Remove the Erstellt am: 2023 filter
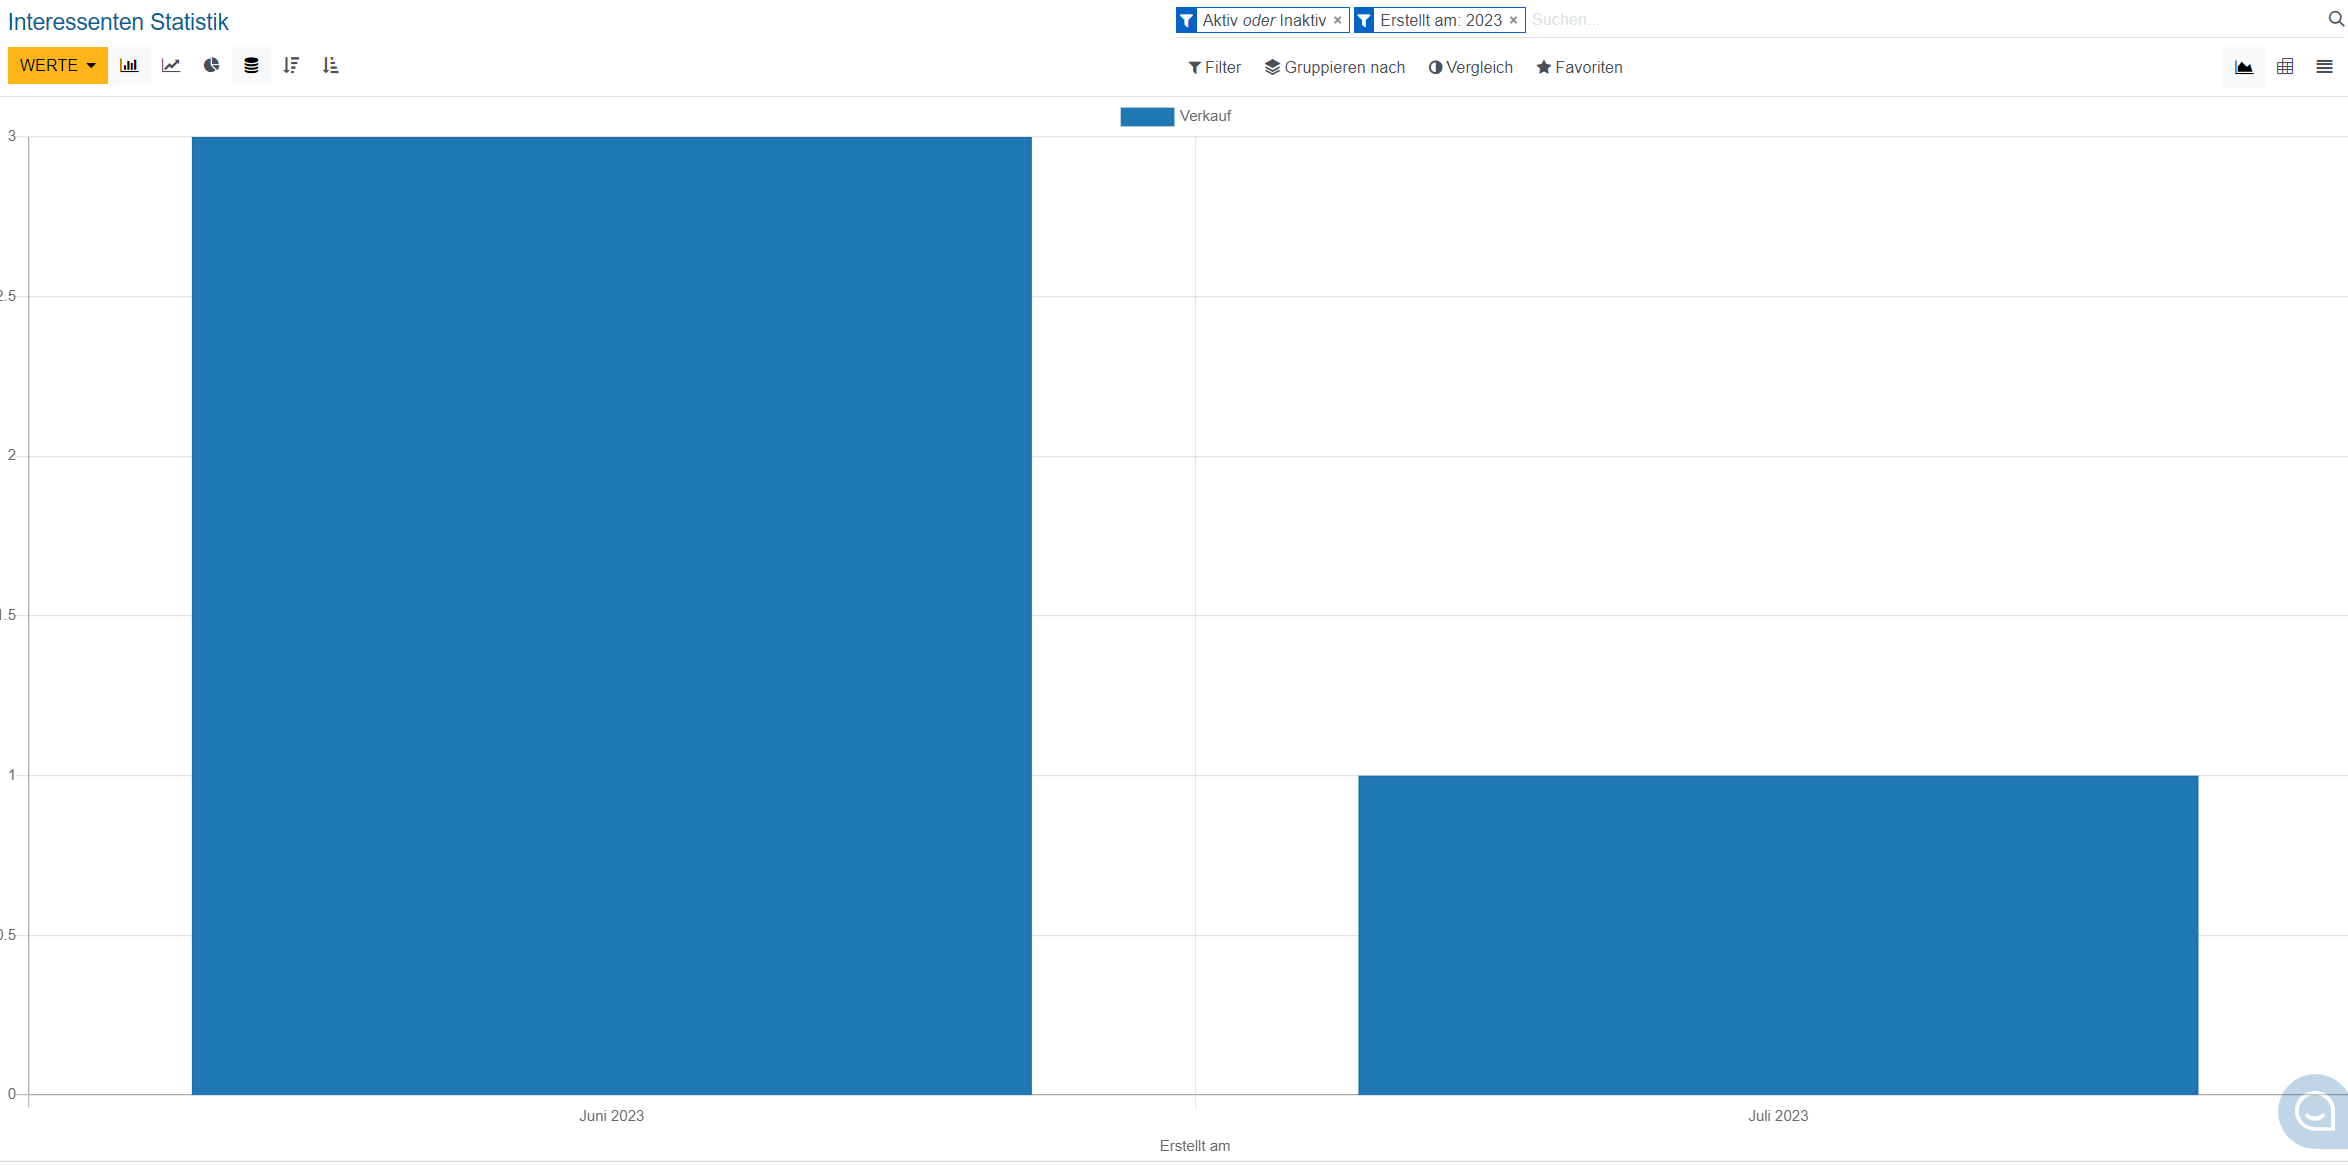 1514,20
